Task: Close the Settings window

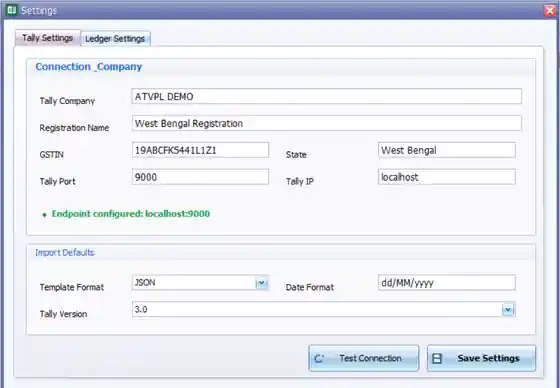Action: [550, 10]
